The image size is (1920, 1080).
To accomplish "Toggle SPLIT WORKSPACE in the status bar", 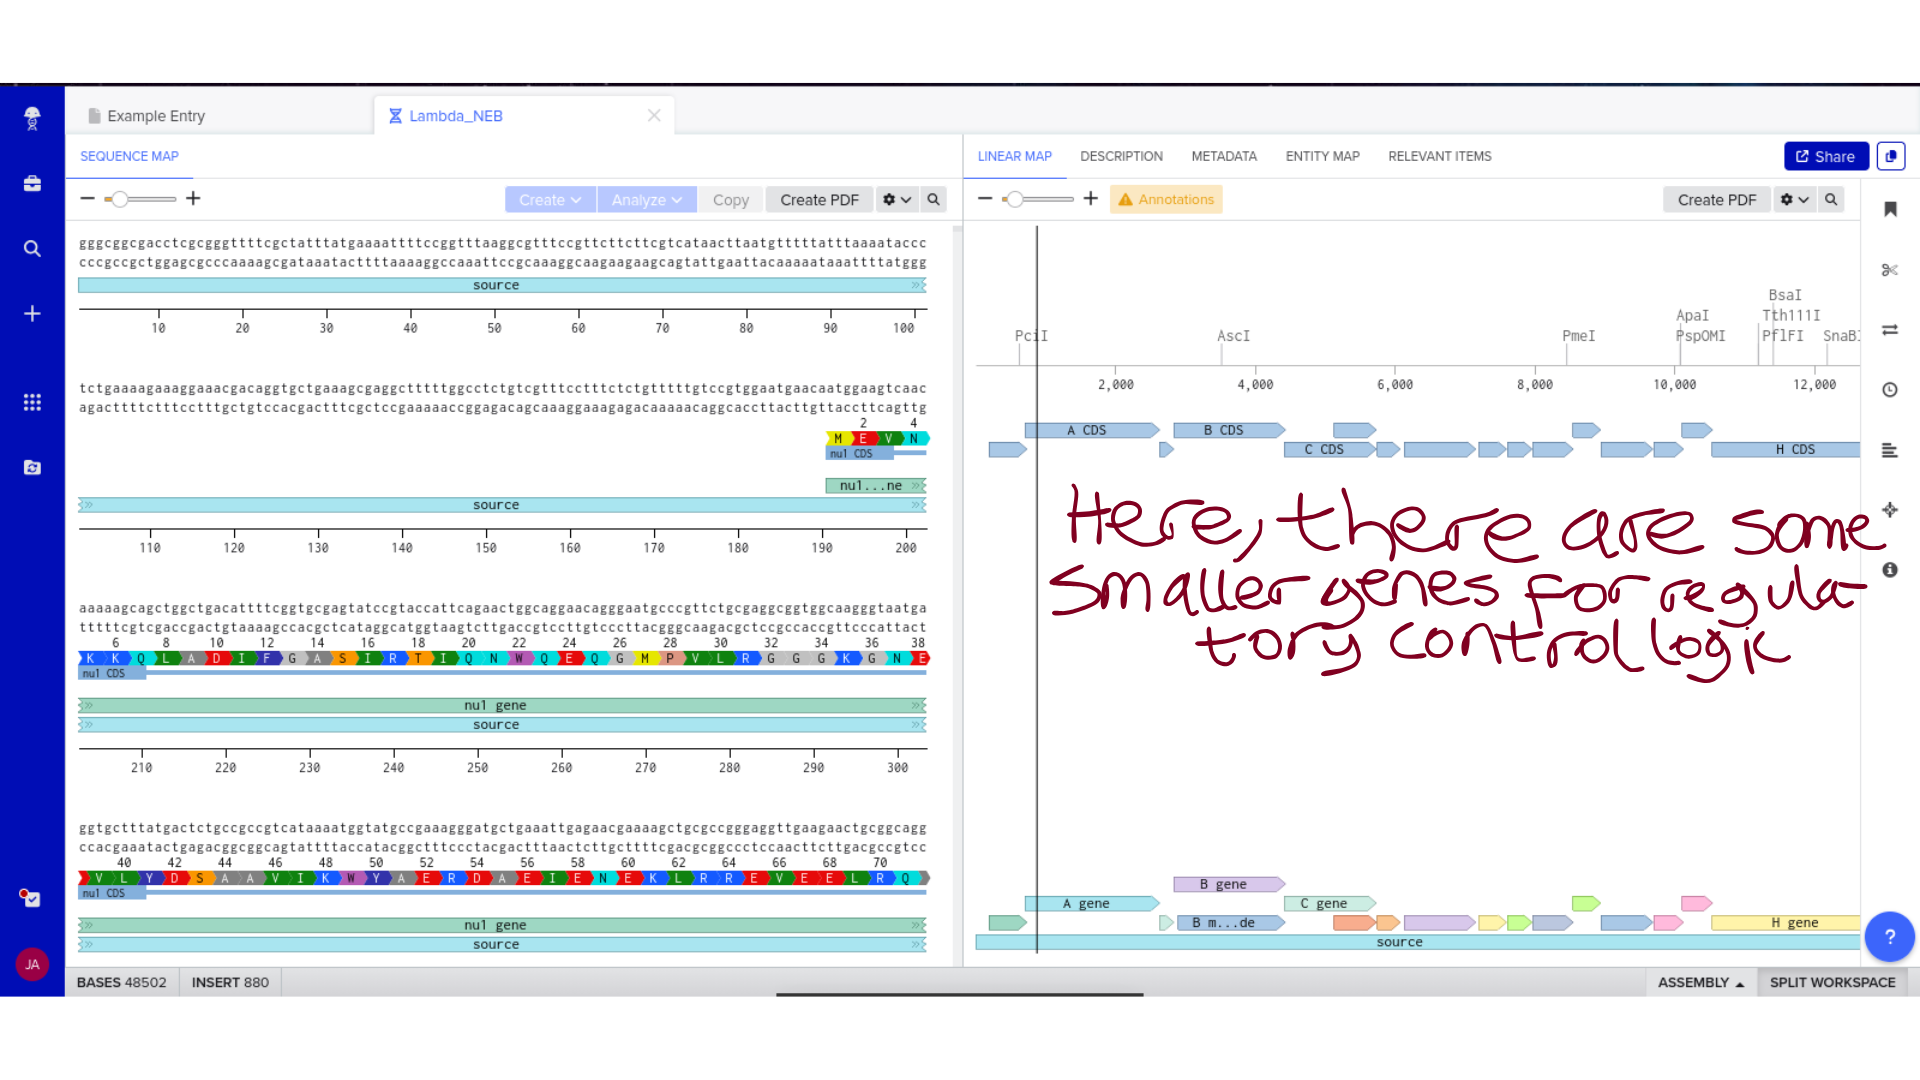I will point(1832,982).
